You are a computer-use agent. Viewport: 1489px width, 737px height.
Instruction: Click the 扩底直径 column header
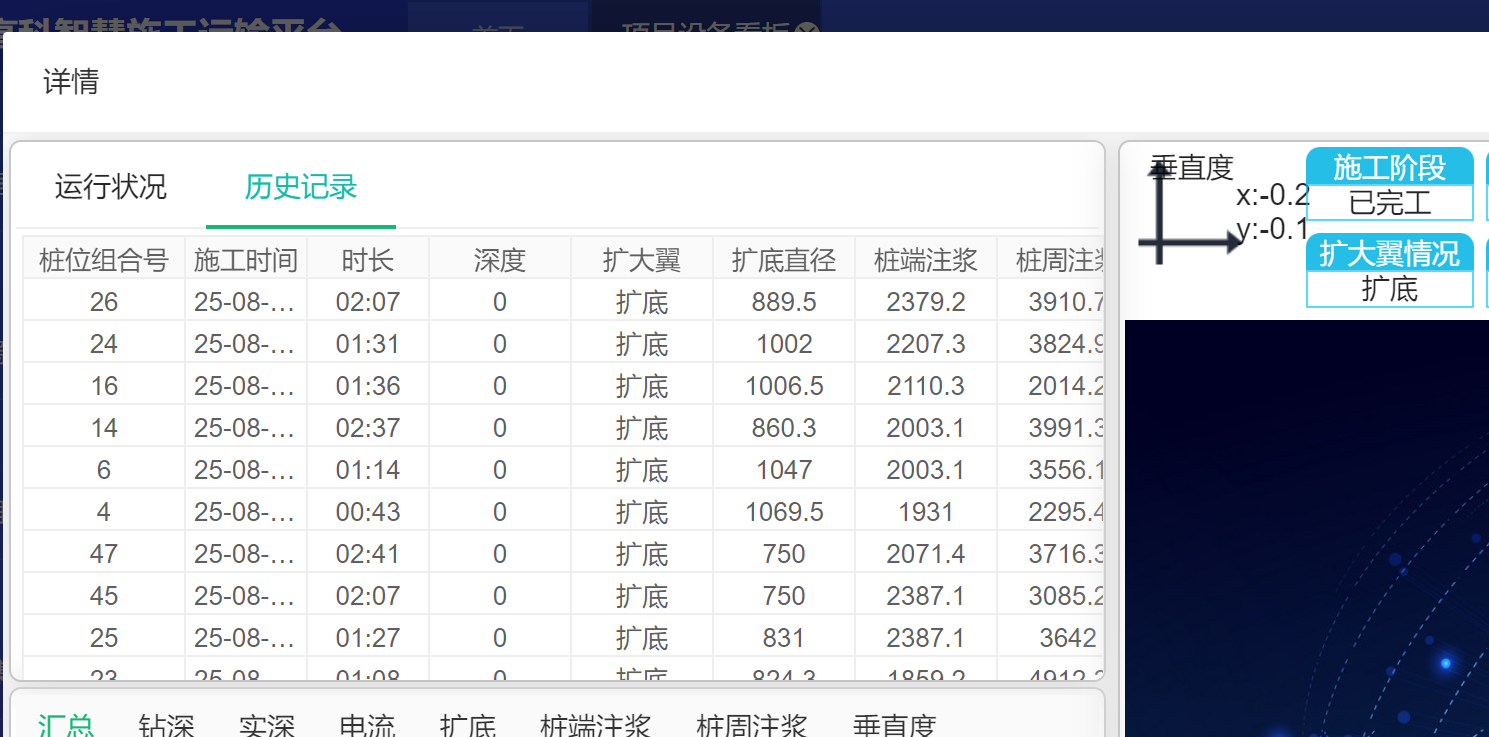click(784, 260)
